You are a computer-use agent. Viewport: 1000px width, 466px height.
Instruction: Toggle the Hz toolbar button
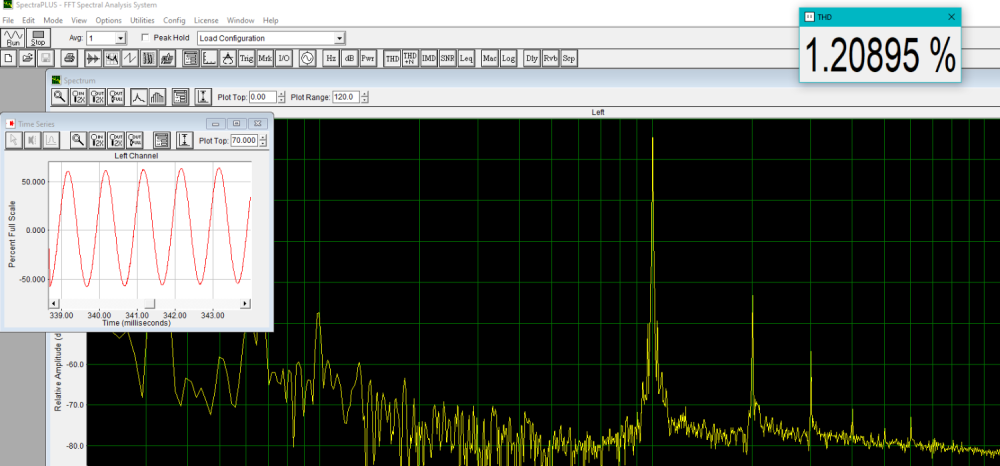click(331, 59)
